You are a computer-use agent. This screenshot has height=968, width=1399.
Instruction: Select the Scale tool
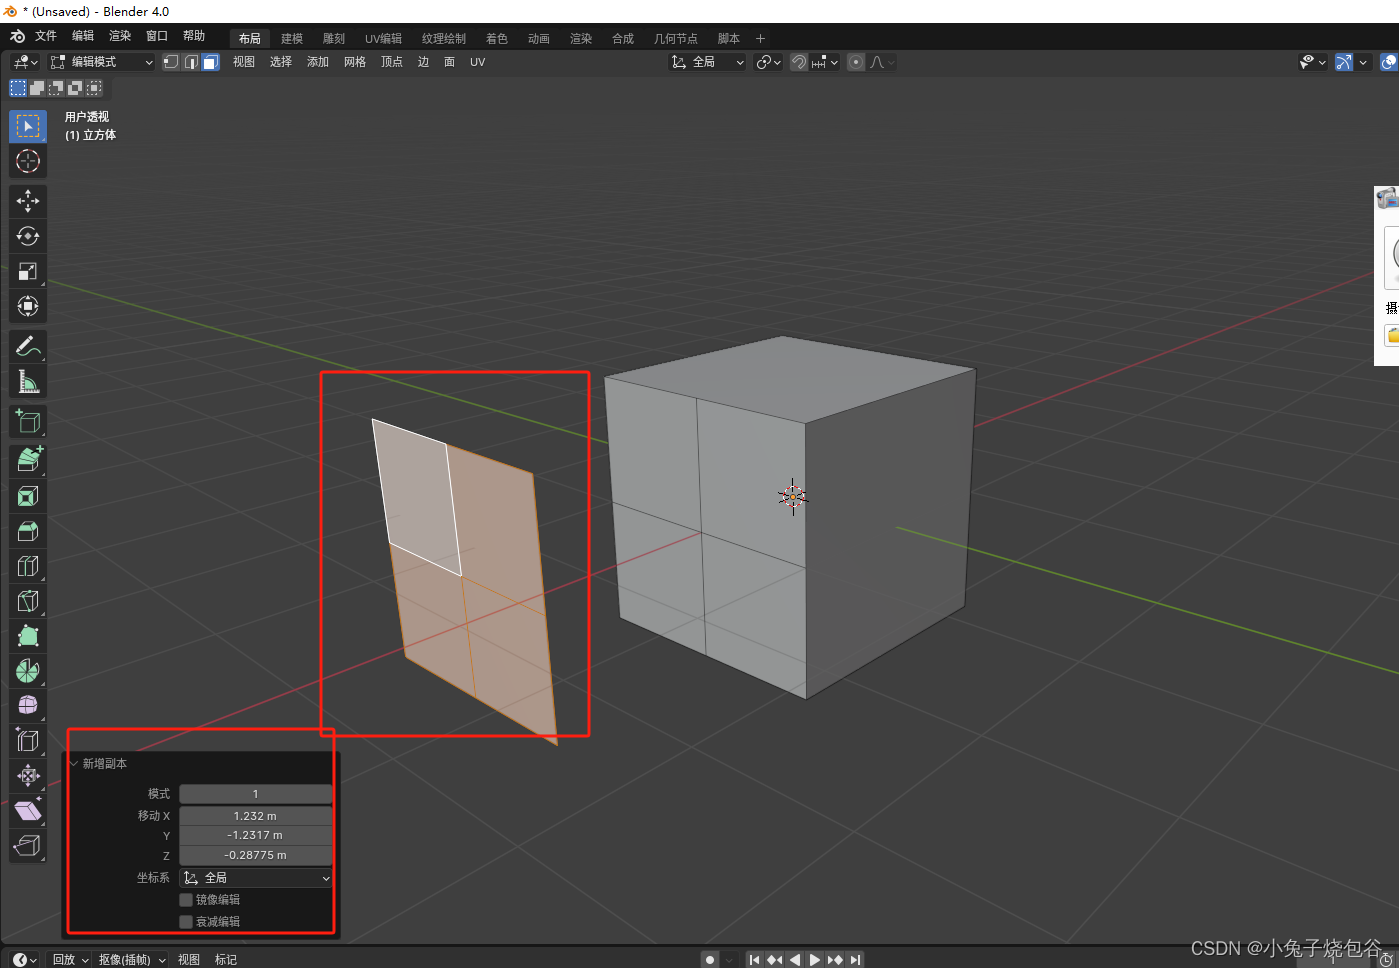[28, 271]
